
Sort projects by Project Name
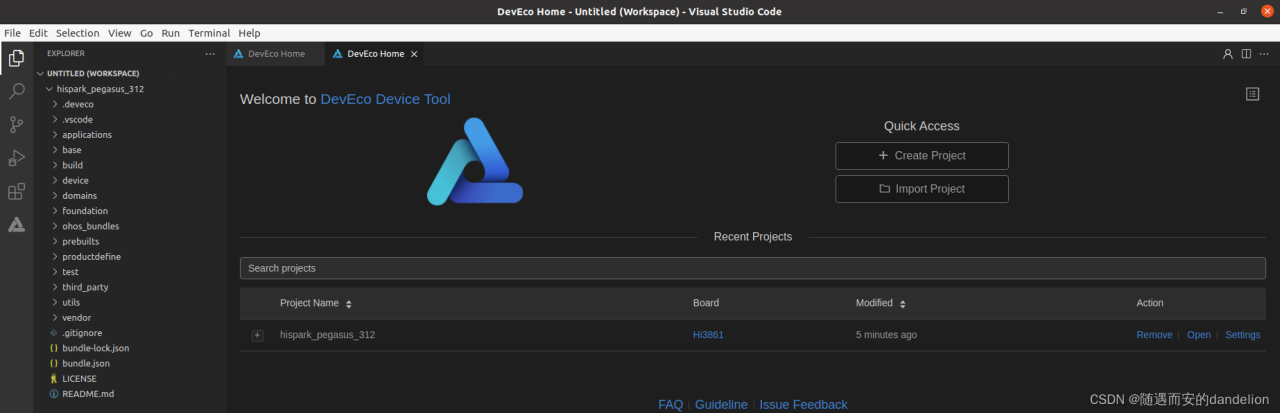[x=349, y=304]
